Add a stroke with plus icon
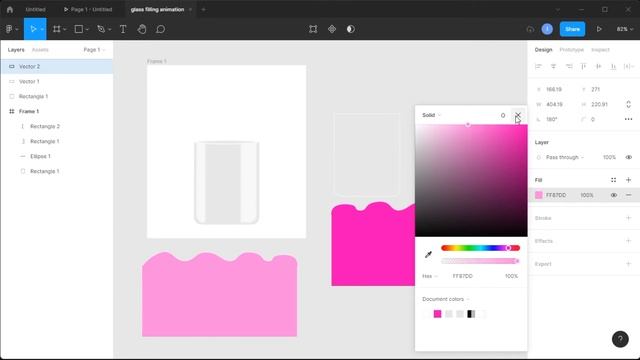The image size is (640, 360). tap(628, 218)
